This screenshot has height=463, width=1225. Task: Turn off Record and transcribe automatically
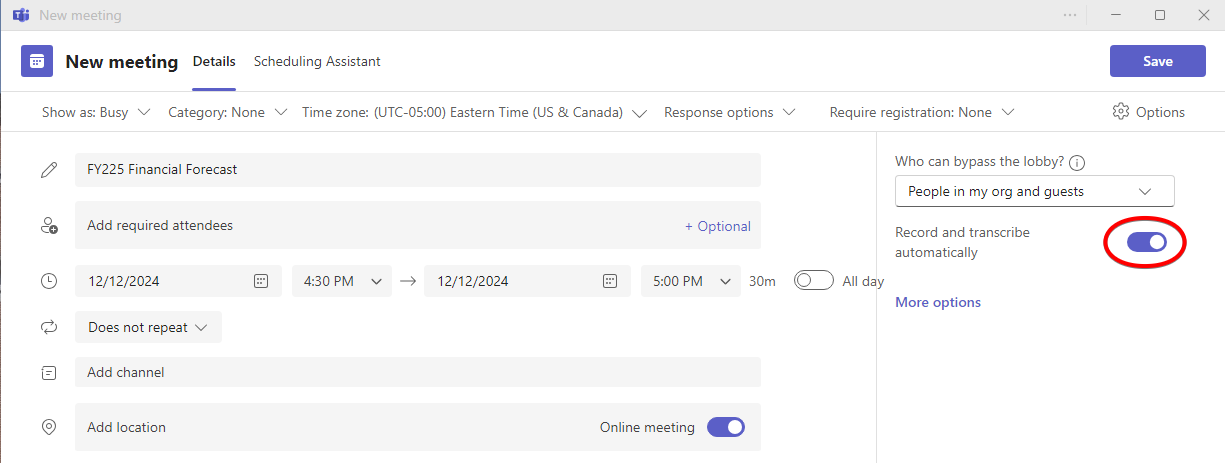click(1146, 242)
